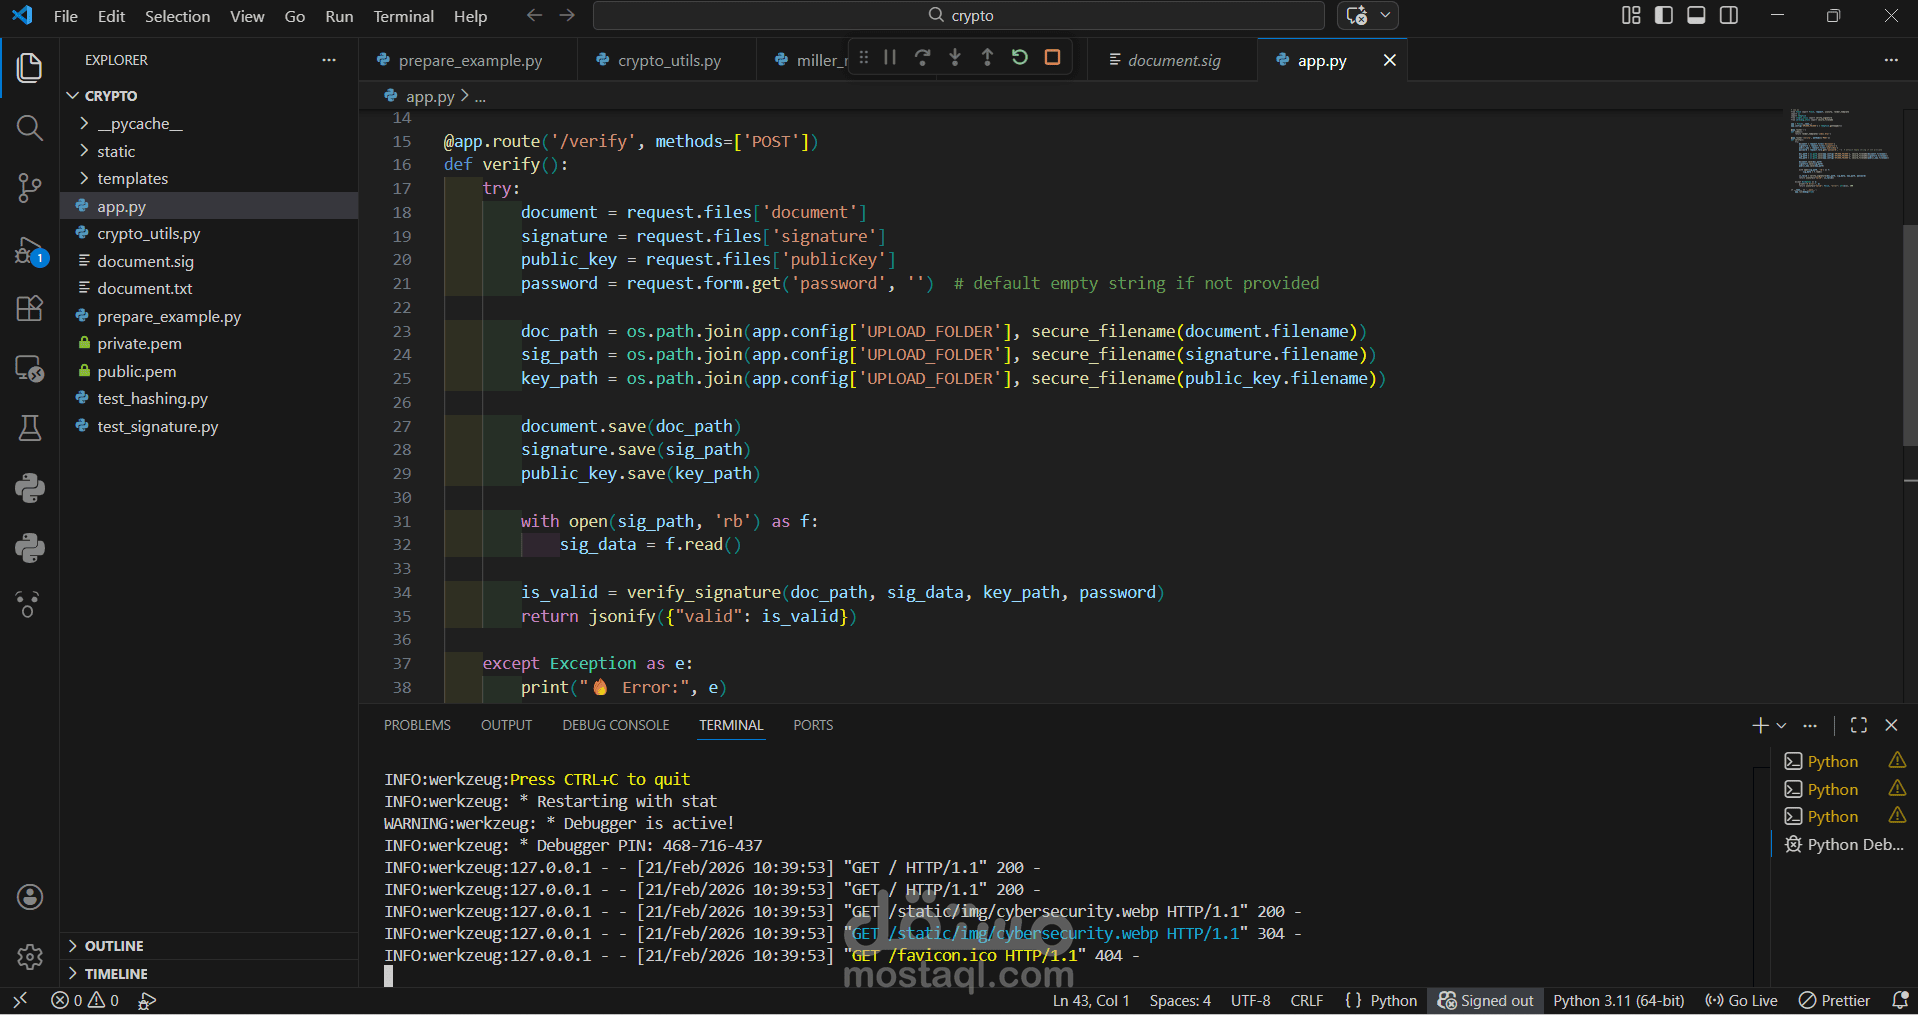Open the Testing flask view
1918x1015 pixels.
[29, 428]
